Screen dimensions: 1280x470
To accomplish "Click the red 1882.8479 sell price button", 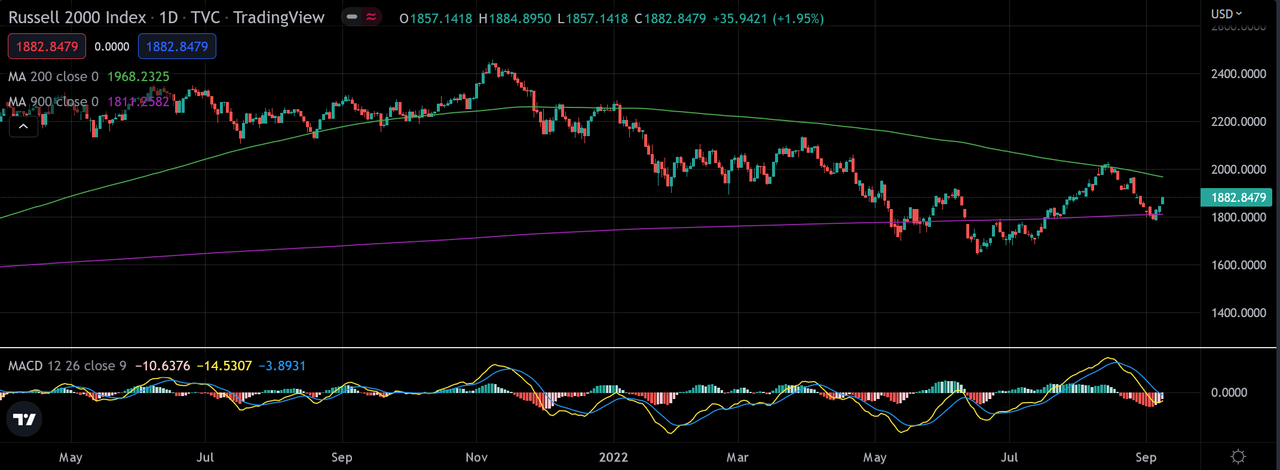I will [46, 46].
